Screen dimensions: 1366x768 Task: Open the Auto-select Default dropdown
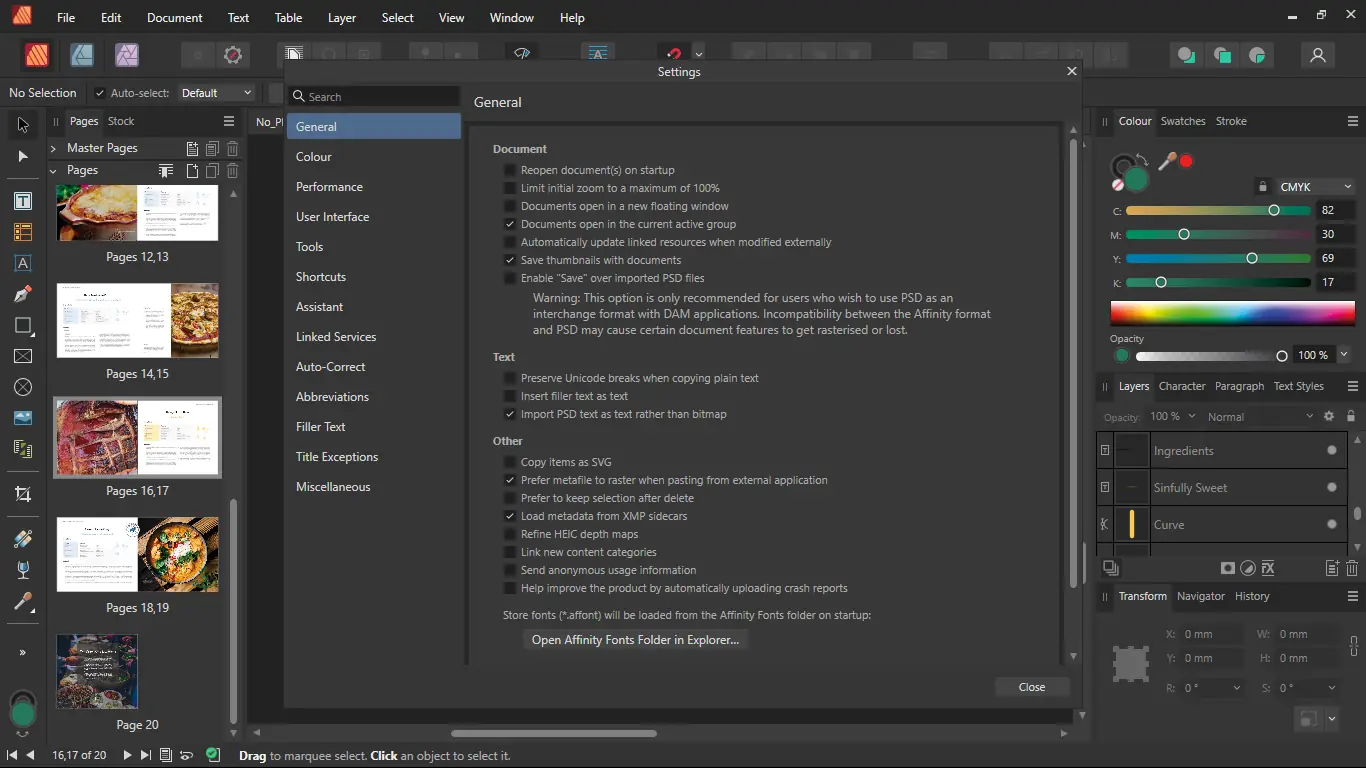tap(216, 93)
